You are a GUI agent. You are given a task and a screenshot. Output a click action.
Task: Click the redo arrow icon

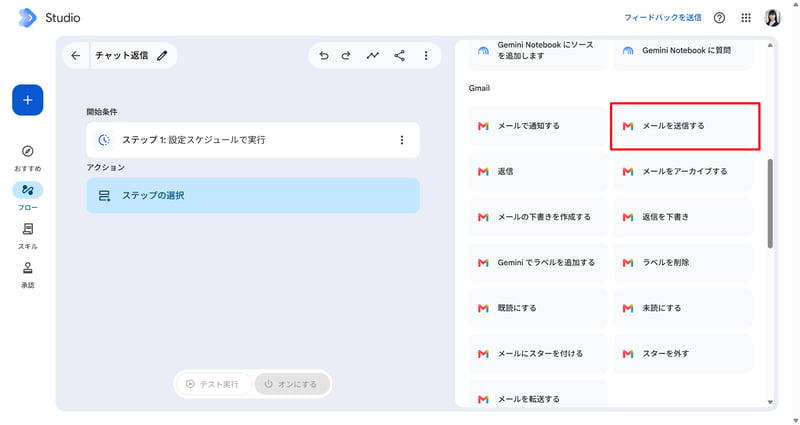346,56
